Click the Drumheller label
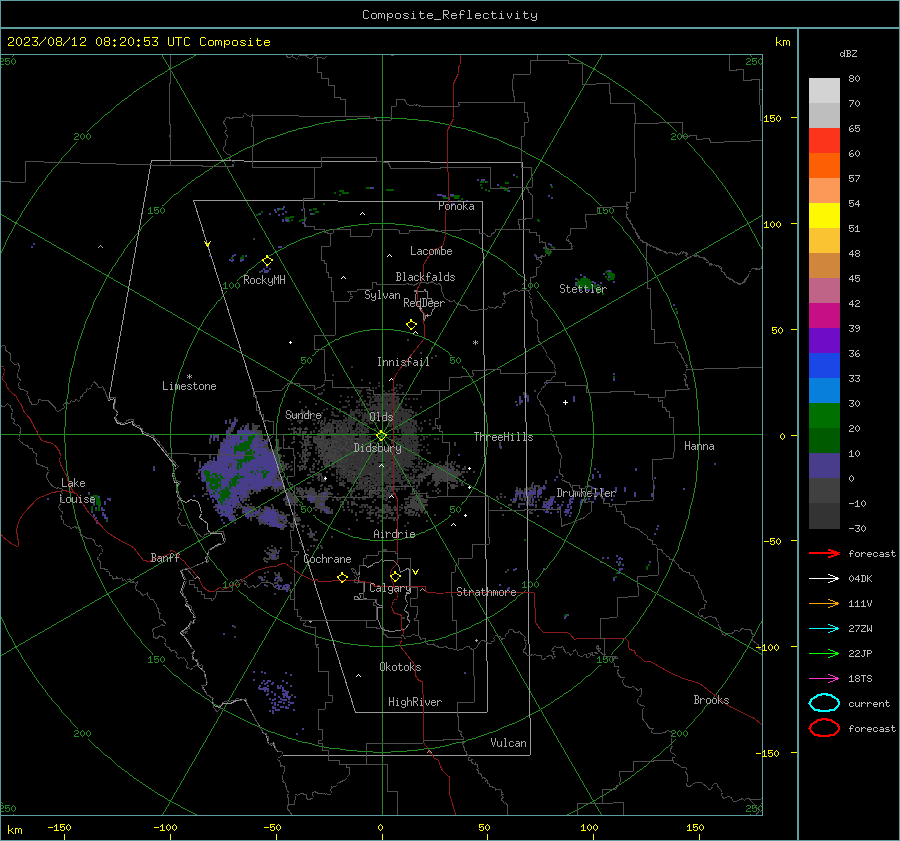 586,493
